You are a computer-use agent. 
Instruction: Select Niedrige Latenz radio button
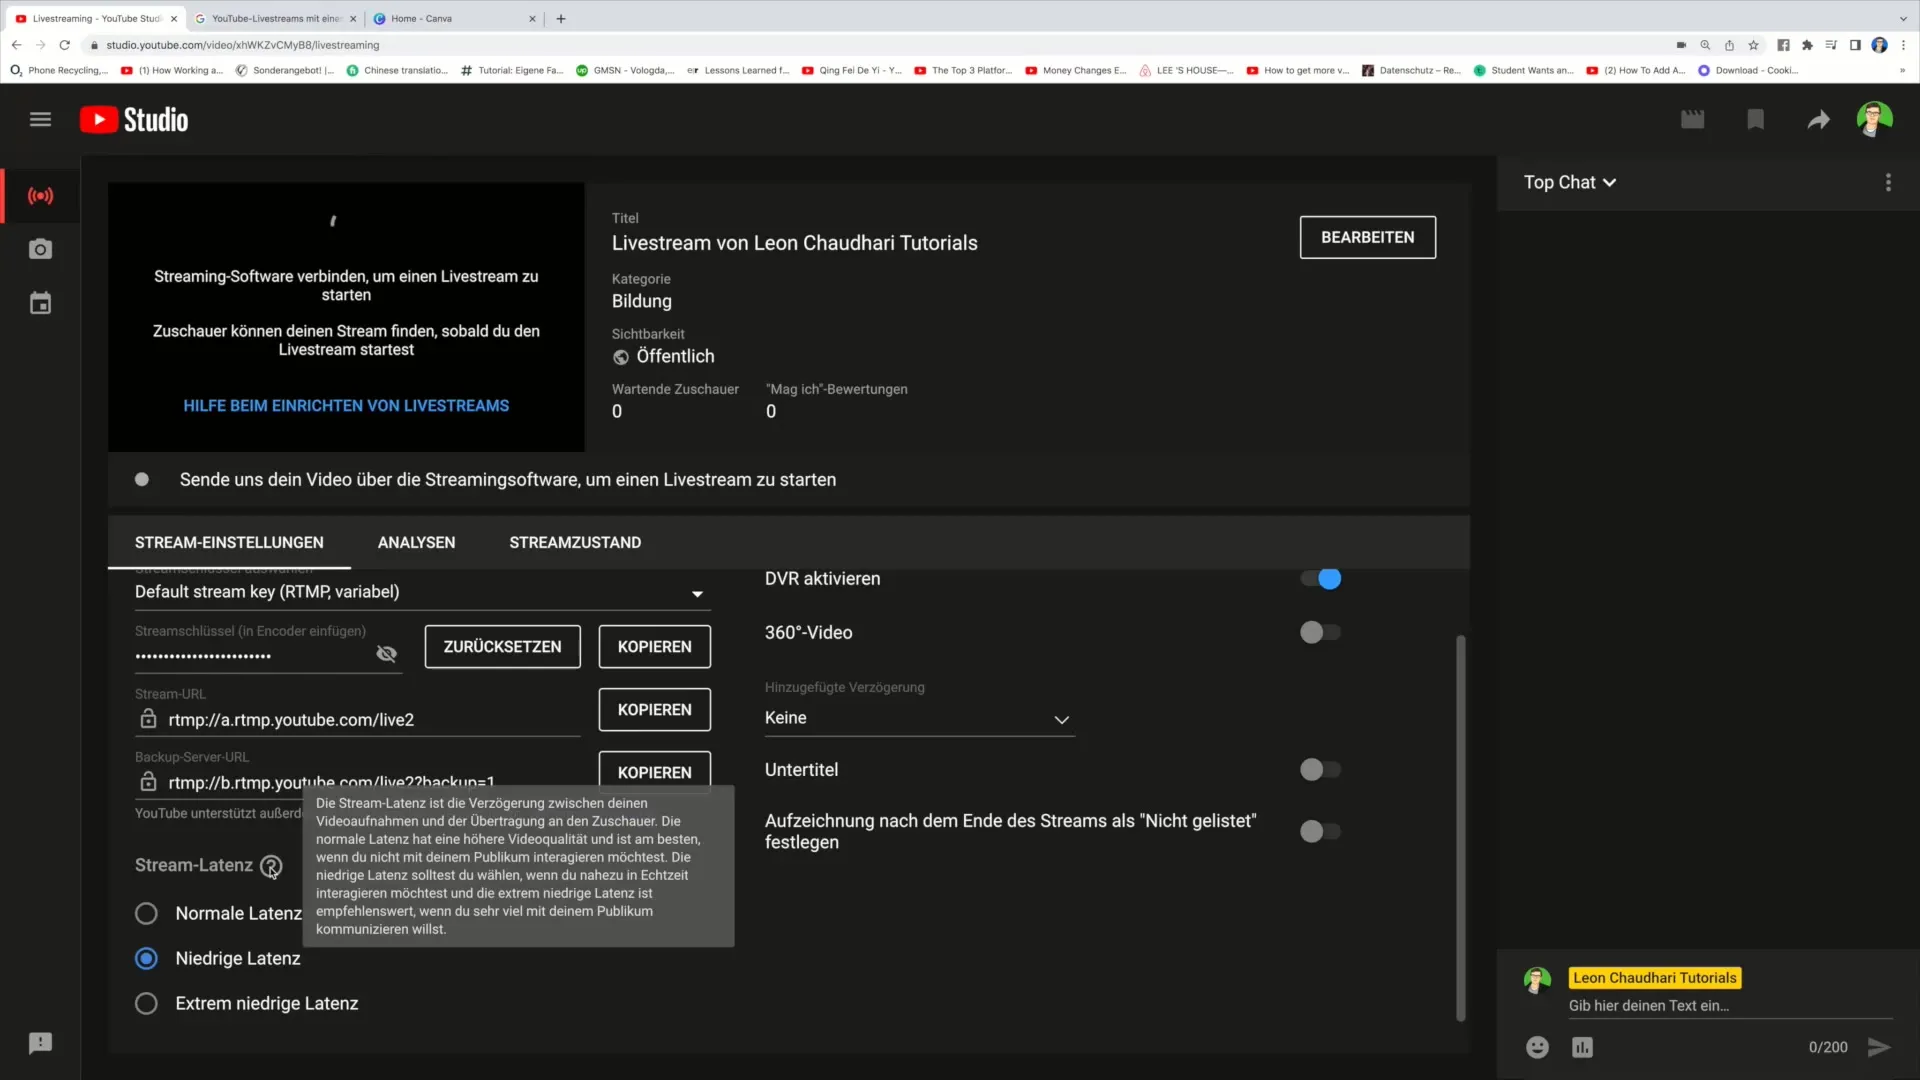(146, 959)
